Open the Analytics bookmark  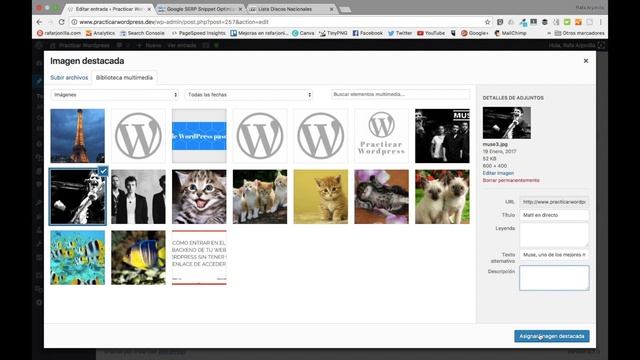100,33
